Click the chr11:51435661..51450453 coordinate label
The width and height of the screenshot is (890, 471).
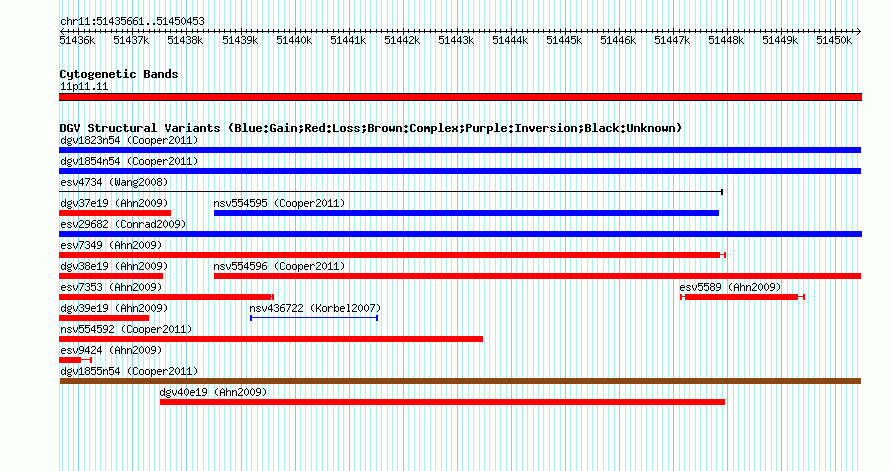click(132, 22)
